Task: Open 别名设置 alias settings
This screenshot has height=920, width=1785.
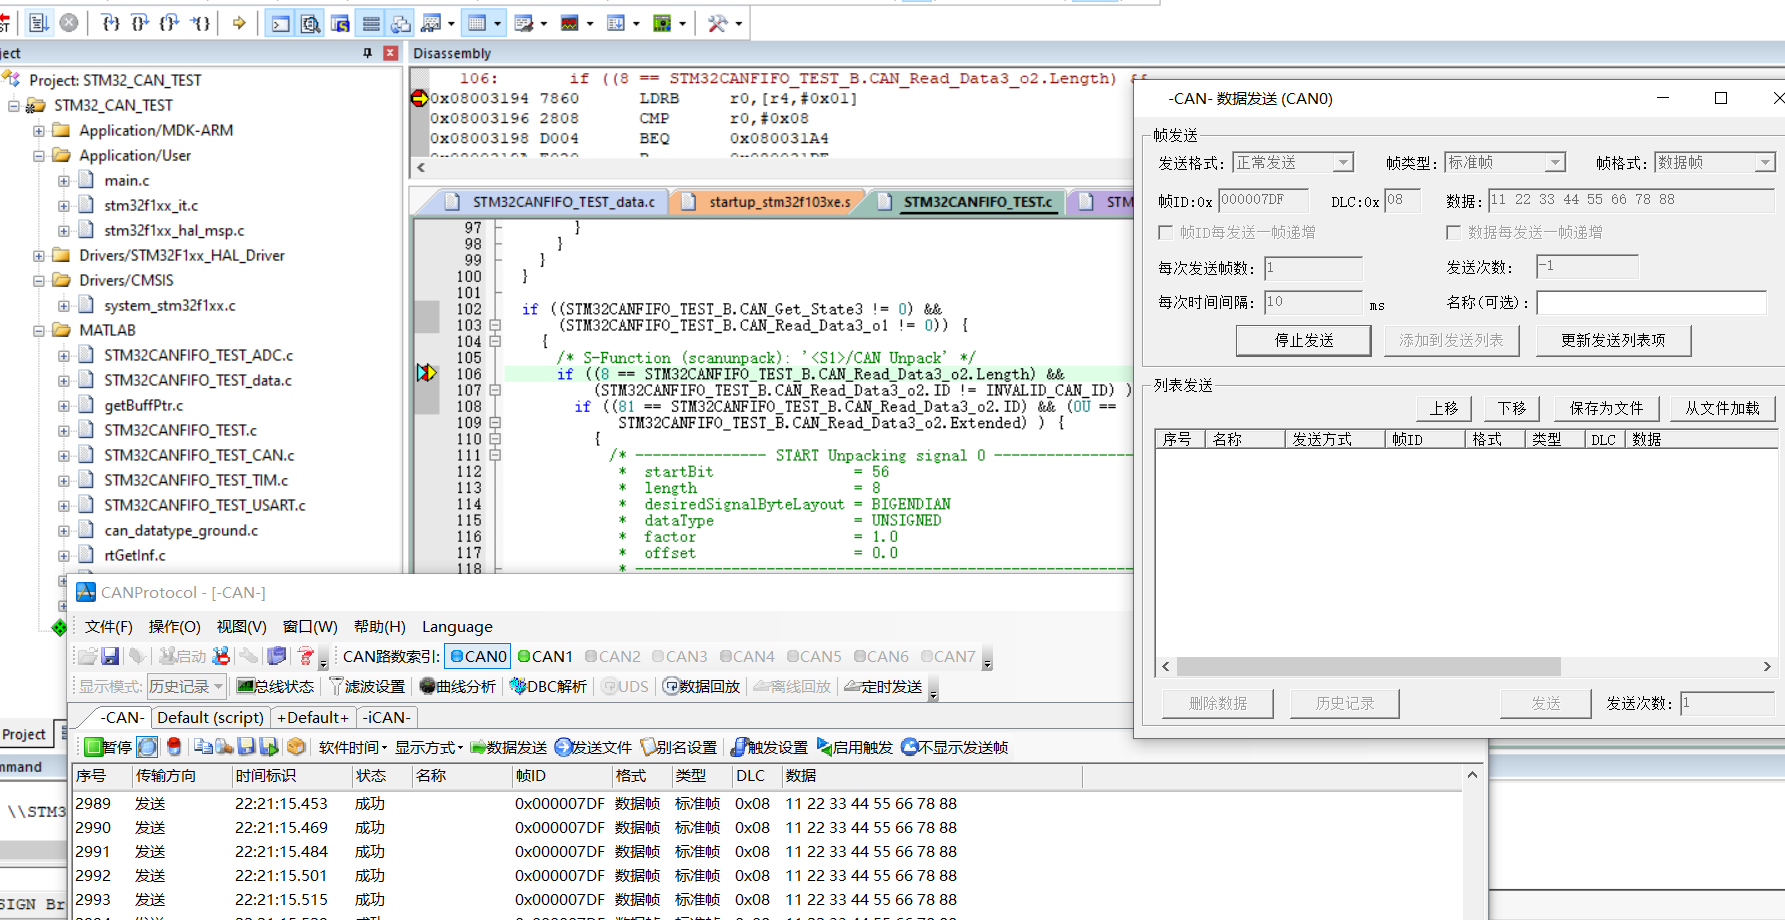Action: coord(678,747)
